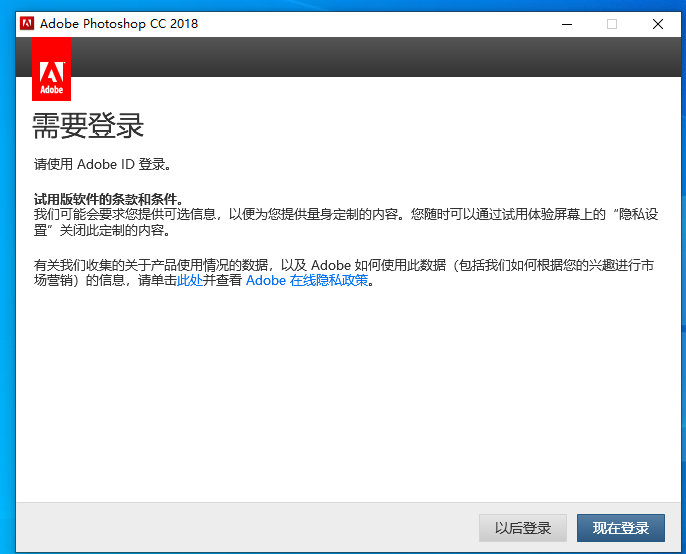This screenshot has height=554, width=686.
Task: Close the Adobe Photoshop CC 2018 dialog
Action: coord(658,24)
